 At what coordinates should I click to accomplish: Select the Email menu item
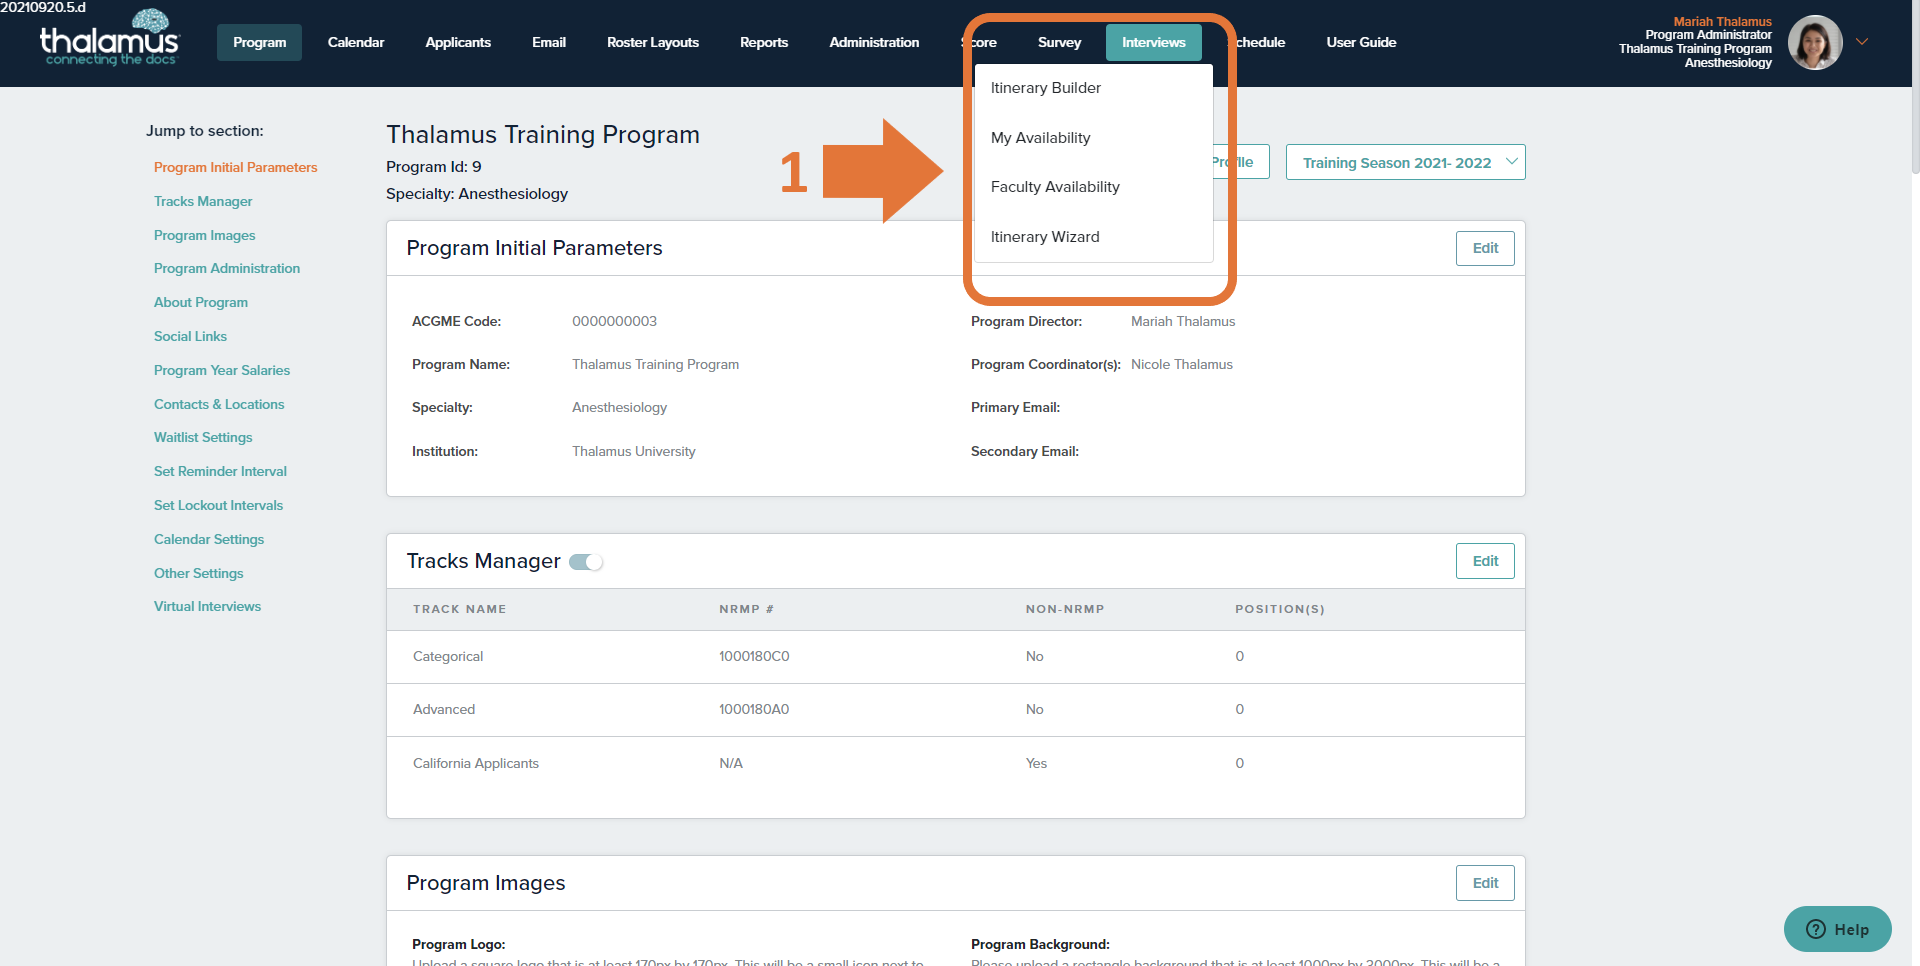549,42
